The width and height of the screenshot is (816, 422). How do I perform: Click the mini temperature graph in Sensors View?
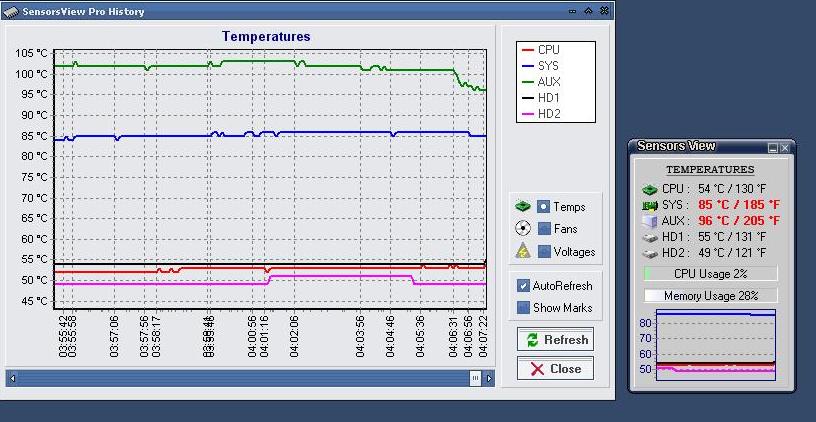coord(716,344)
